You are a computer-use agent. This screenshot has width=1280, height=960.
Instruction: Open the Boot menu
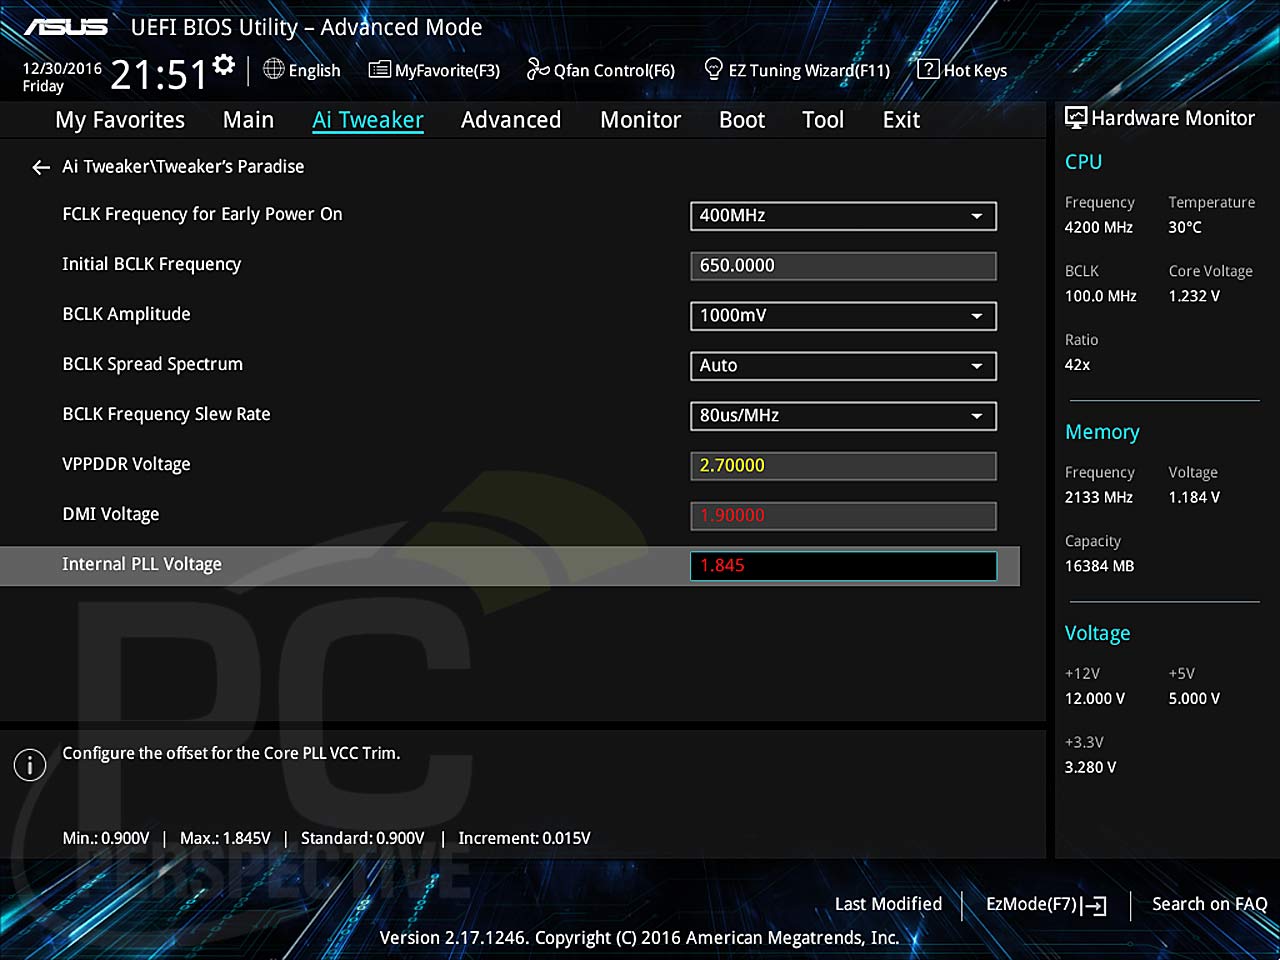click(741, 119)
